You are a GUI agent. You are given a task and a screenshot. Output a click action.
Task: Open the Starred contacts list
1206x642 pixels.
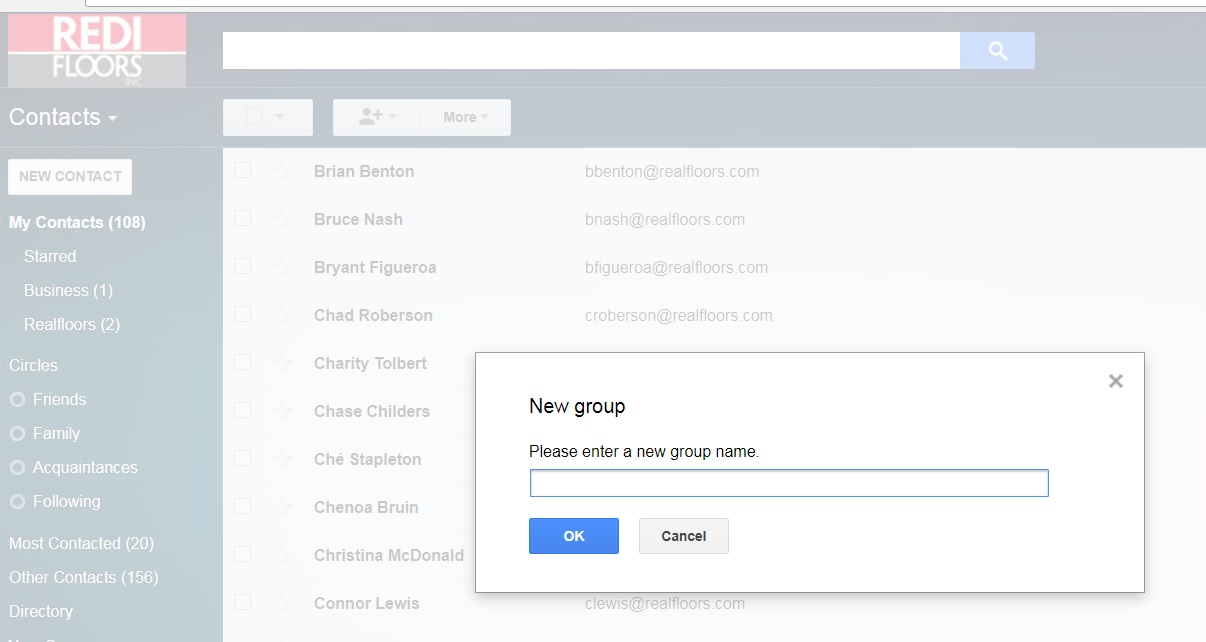coord(50,256)
